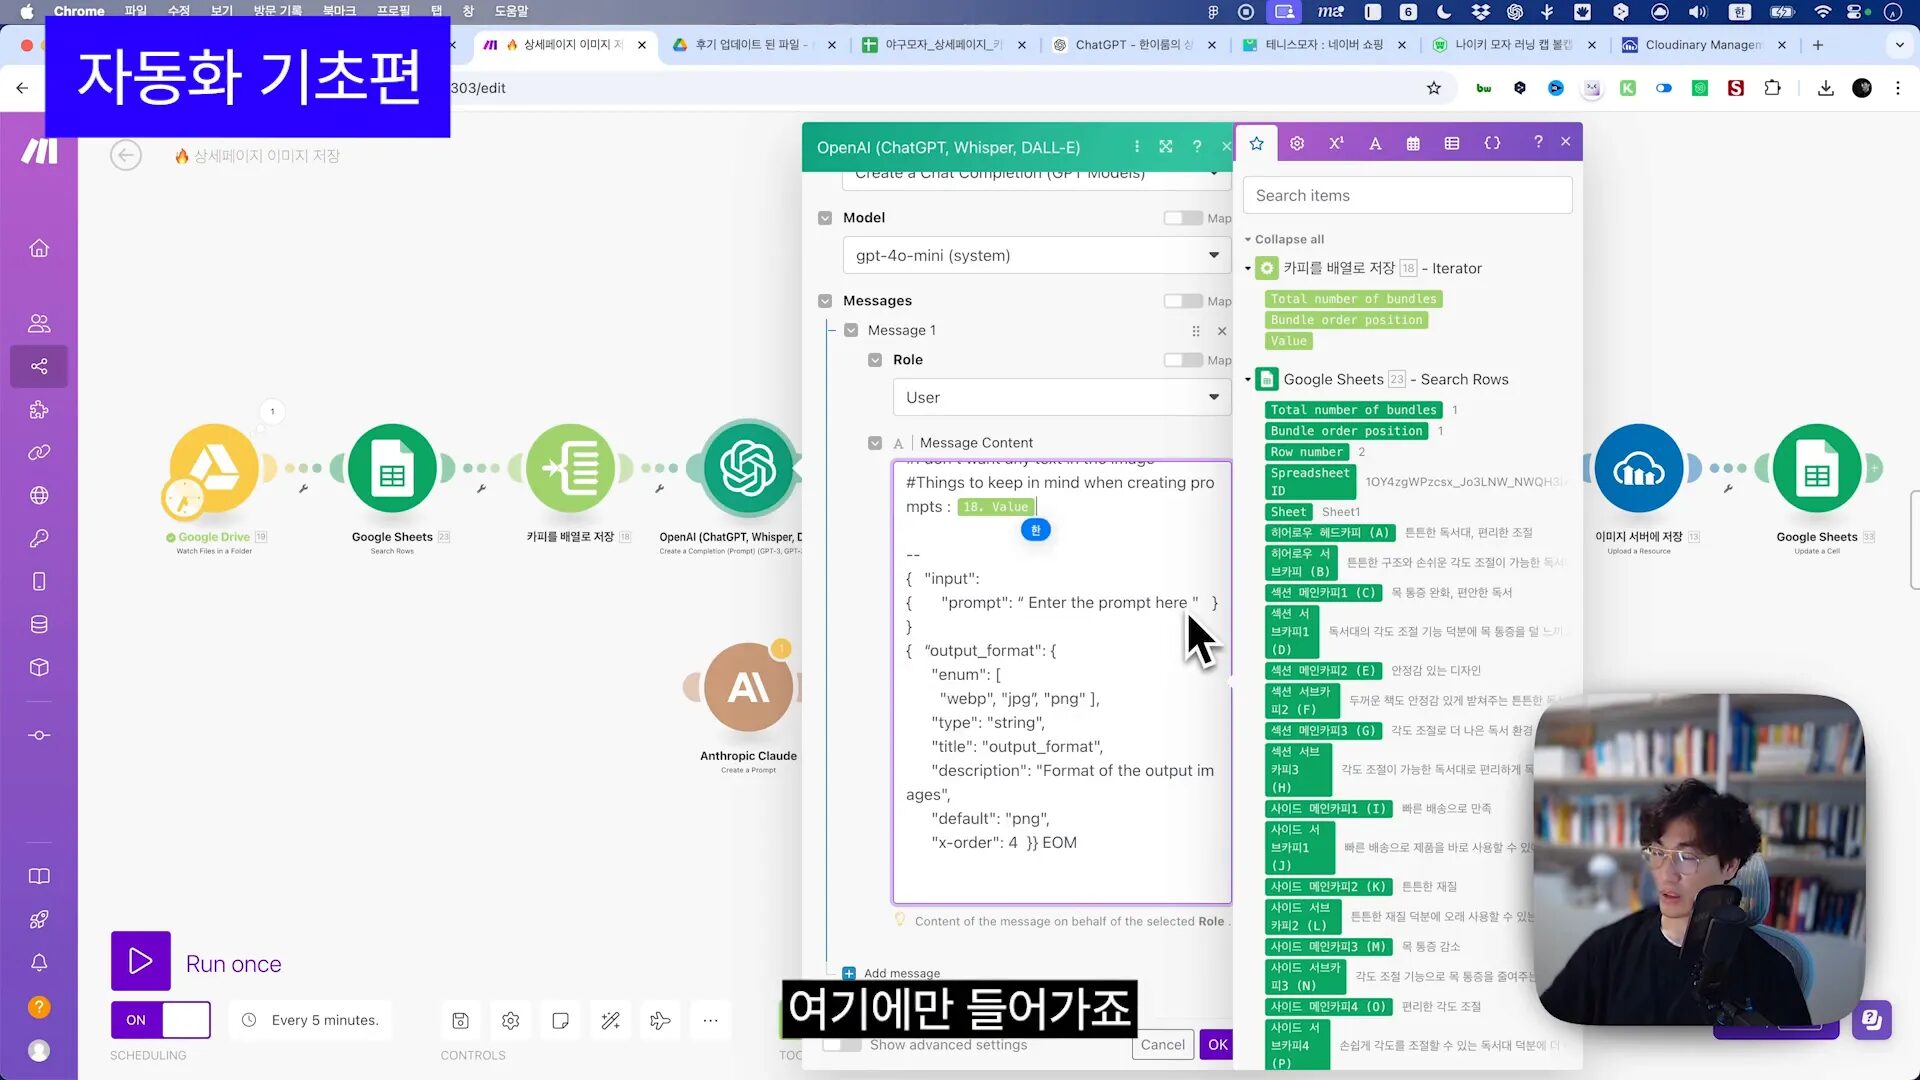Remove Message 1 with its X
This screenshot has width=1920, height=1080.
pyautogui.click(x=1221, y=331)
